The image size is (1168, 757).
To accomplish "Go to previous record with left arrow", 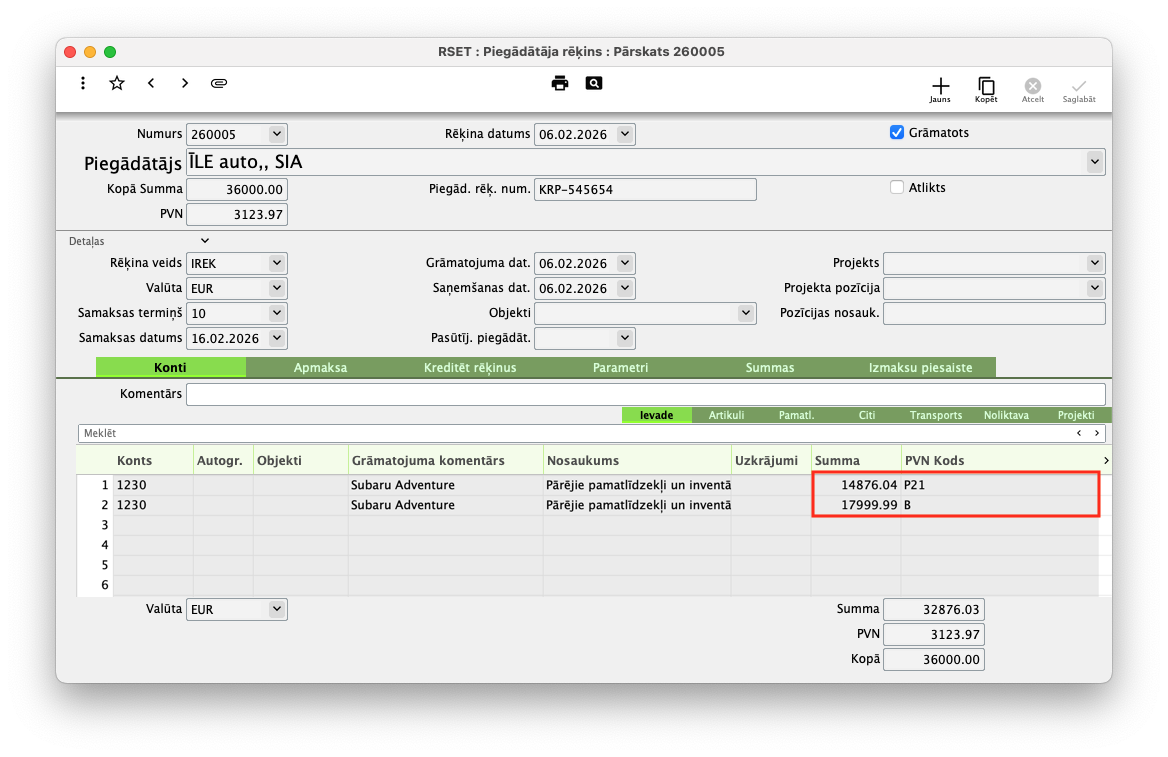I will [151, 83].
